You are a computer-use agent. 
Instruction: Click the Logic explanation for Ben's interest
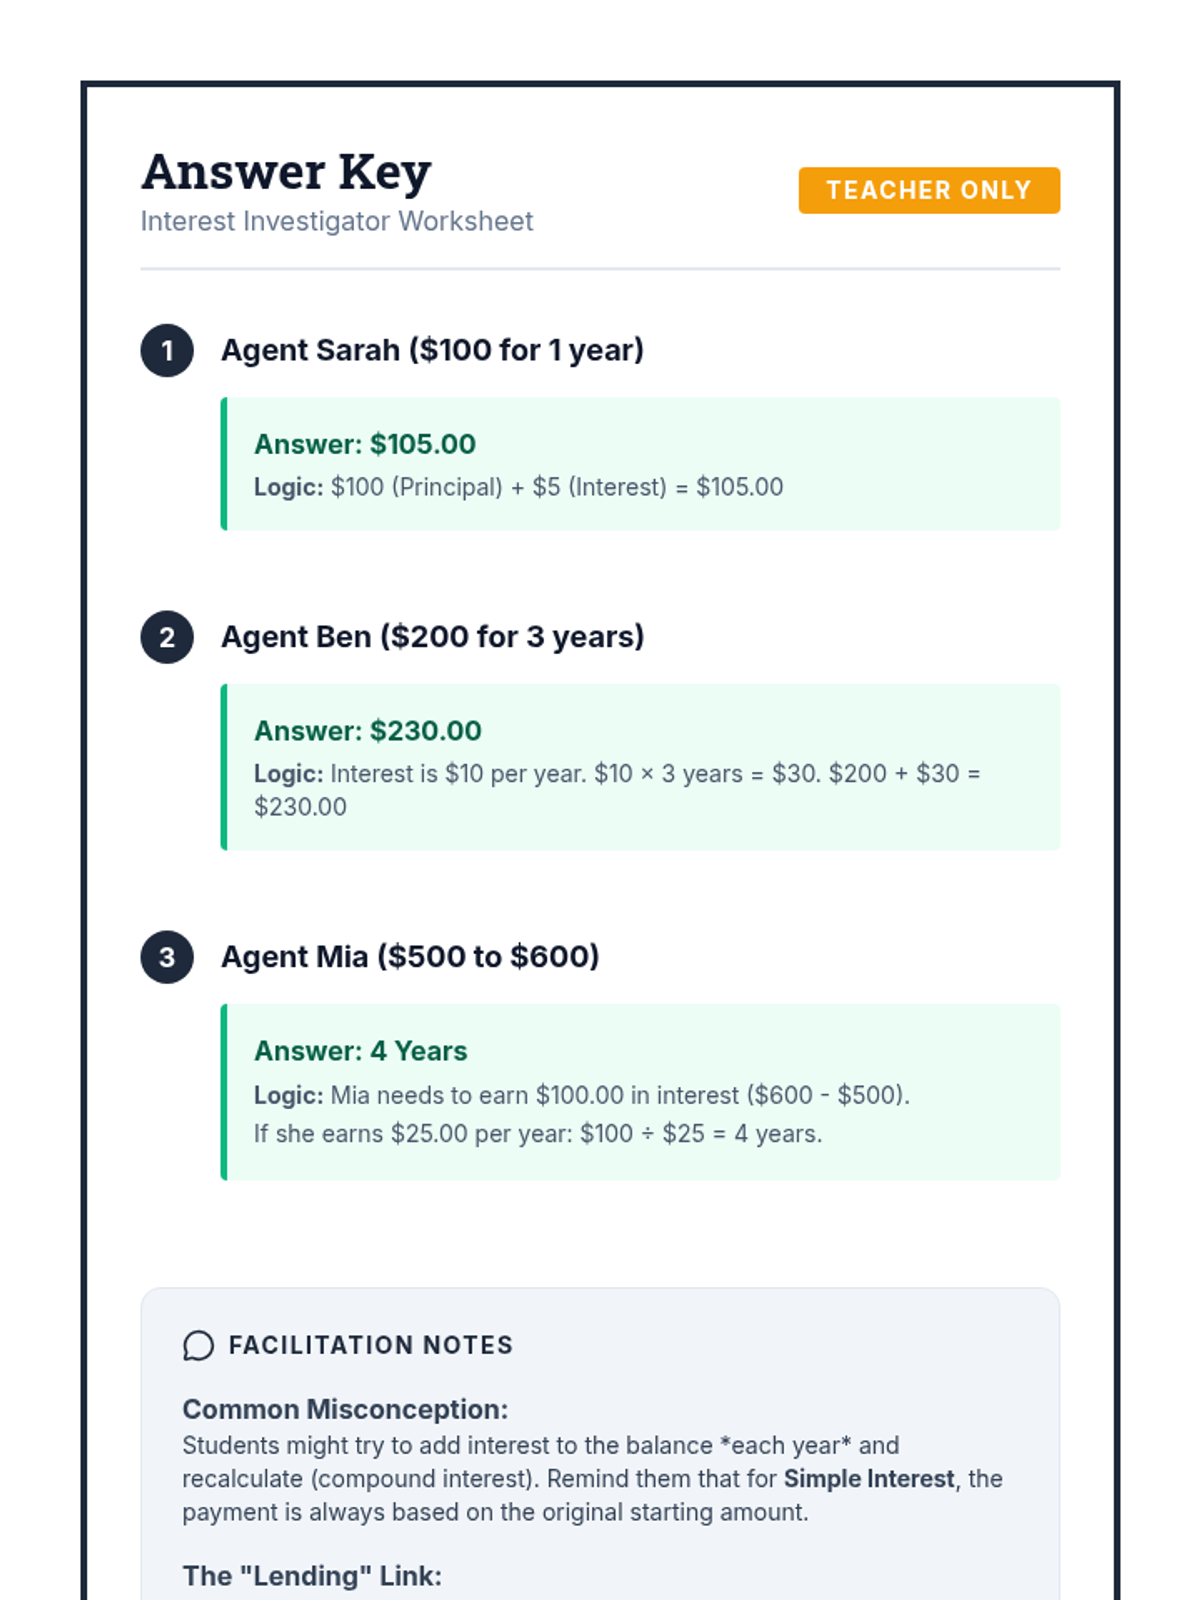[x=617, y=790]
